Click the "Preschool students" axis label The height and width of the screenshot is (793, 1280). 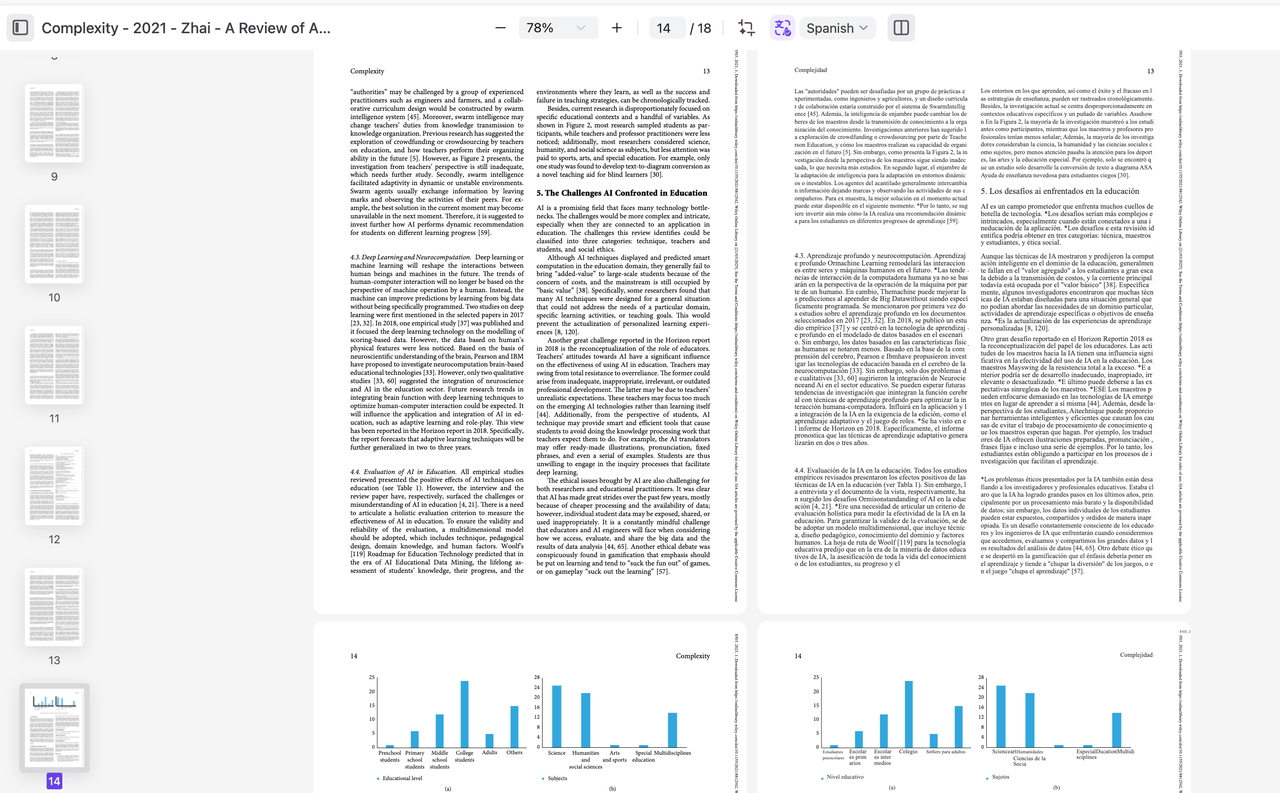tap(390, 756)
